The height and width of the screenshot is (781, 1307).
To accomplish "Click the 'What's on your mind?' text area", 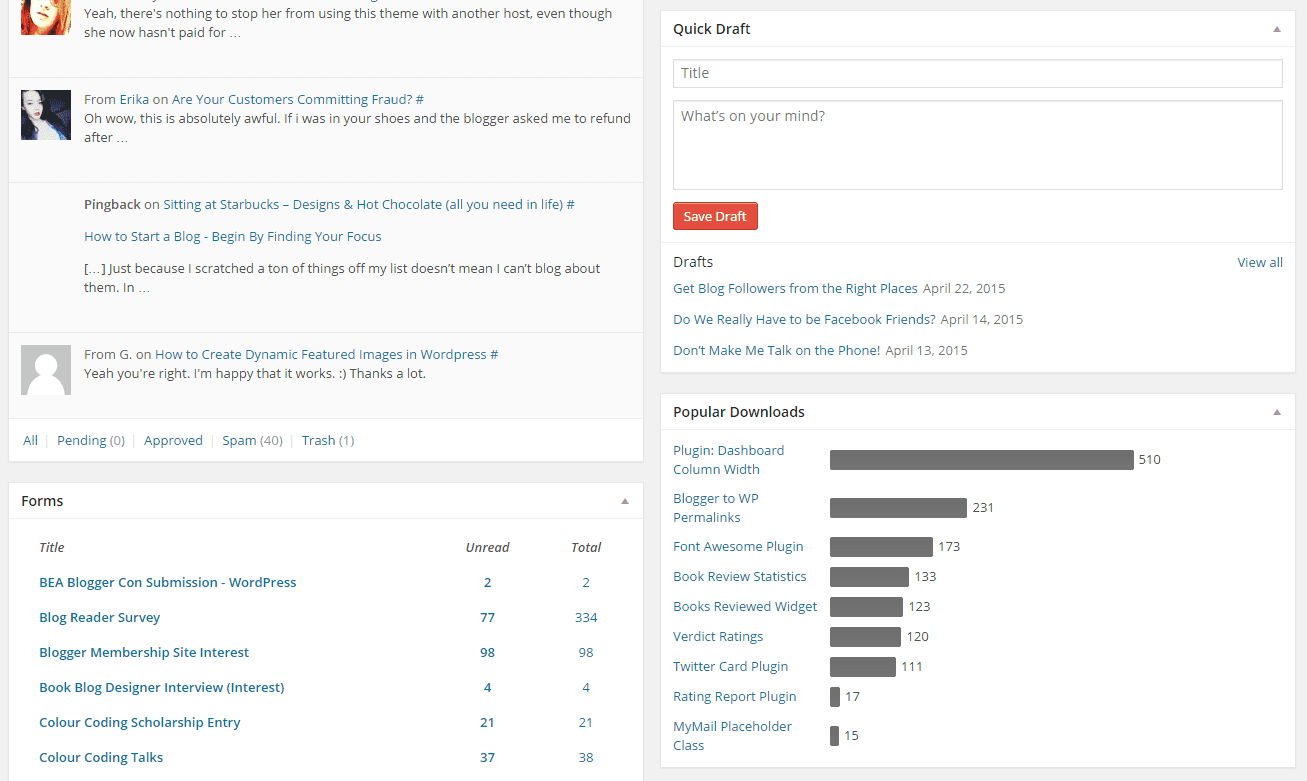I will tap(977, 145).
